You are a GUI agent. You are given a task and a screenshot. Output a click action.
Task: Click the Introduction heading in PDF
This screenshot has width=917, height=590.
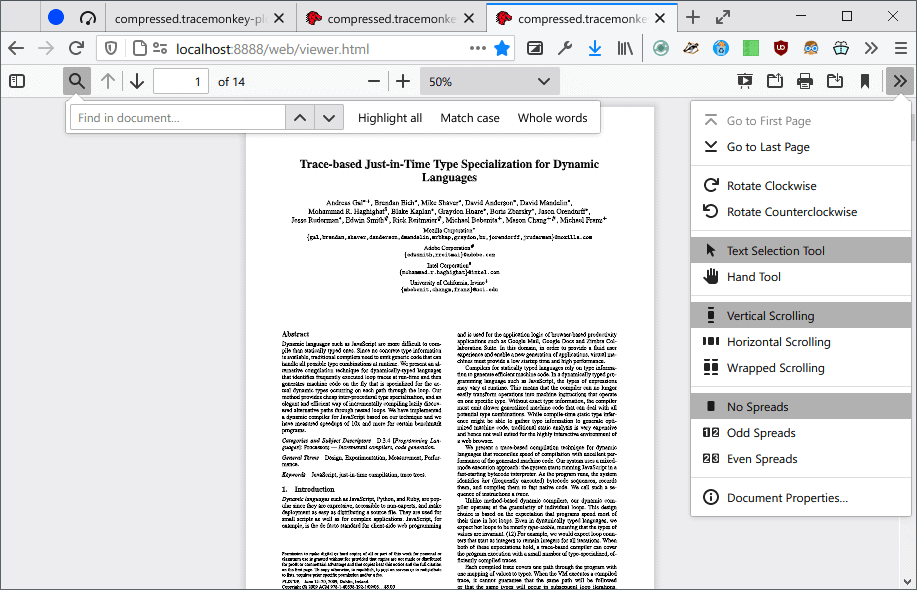(x=308, y=489)
